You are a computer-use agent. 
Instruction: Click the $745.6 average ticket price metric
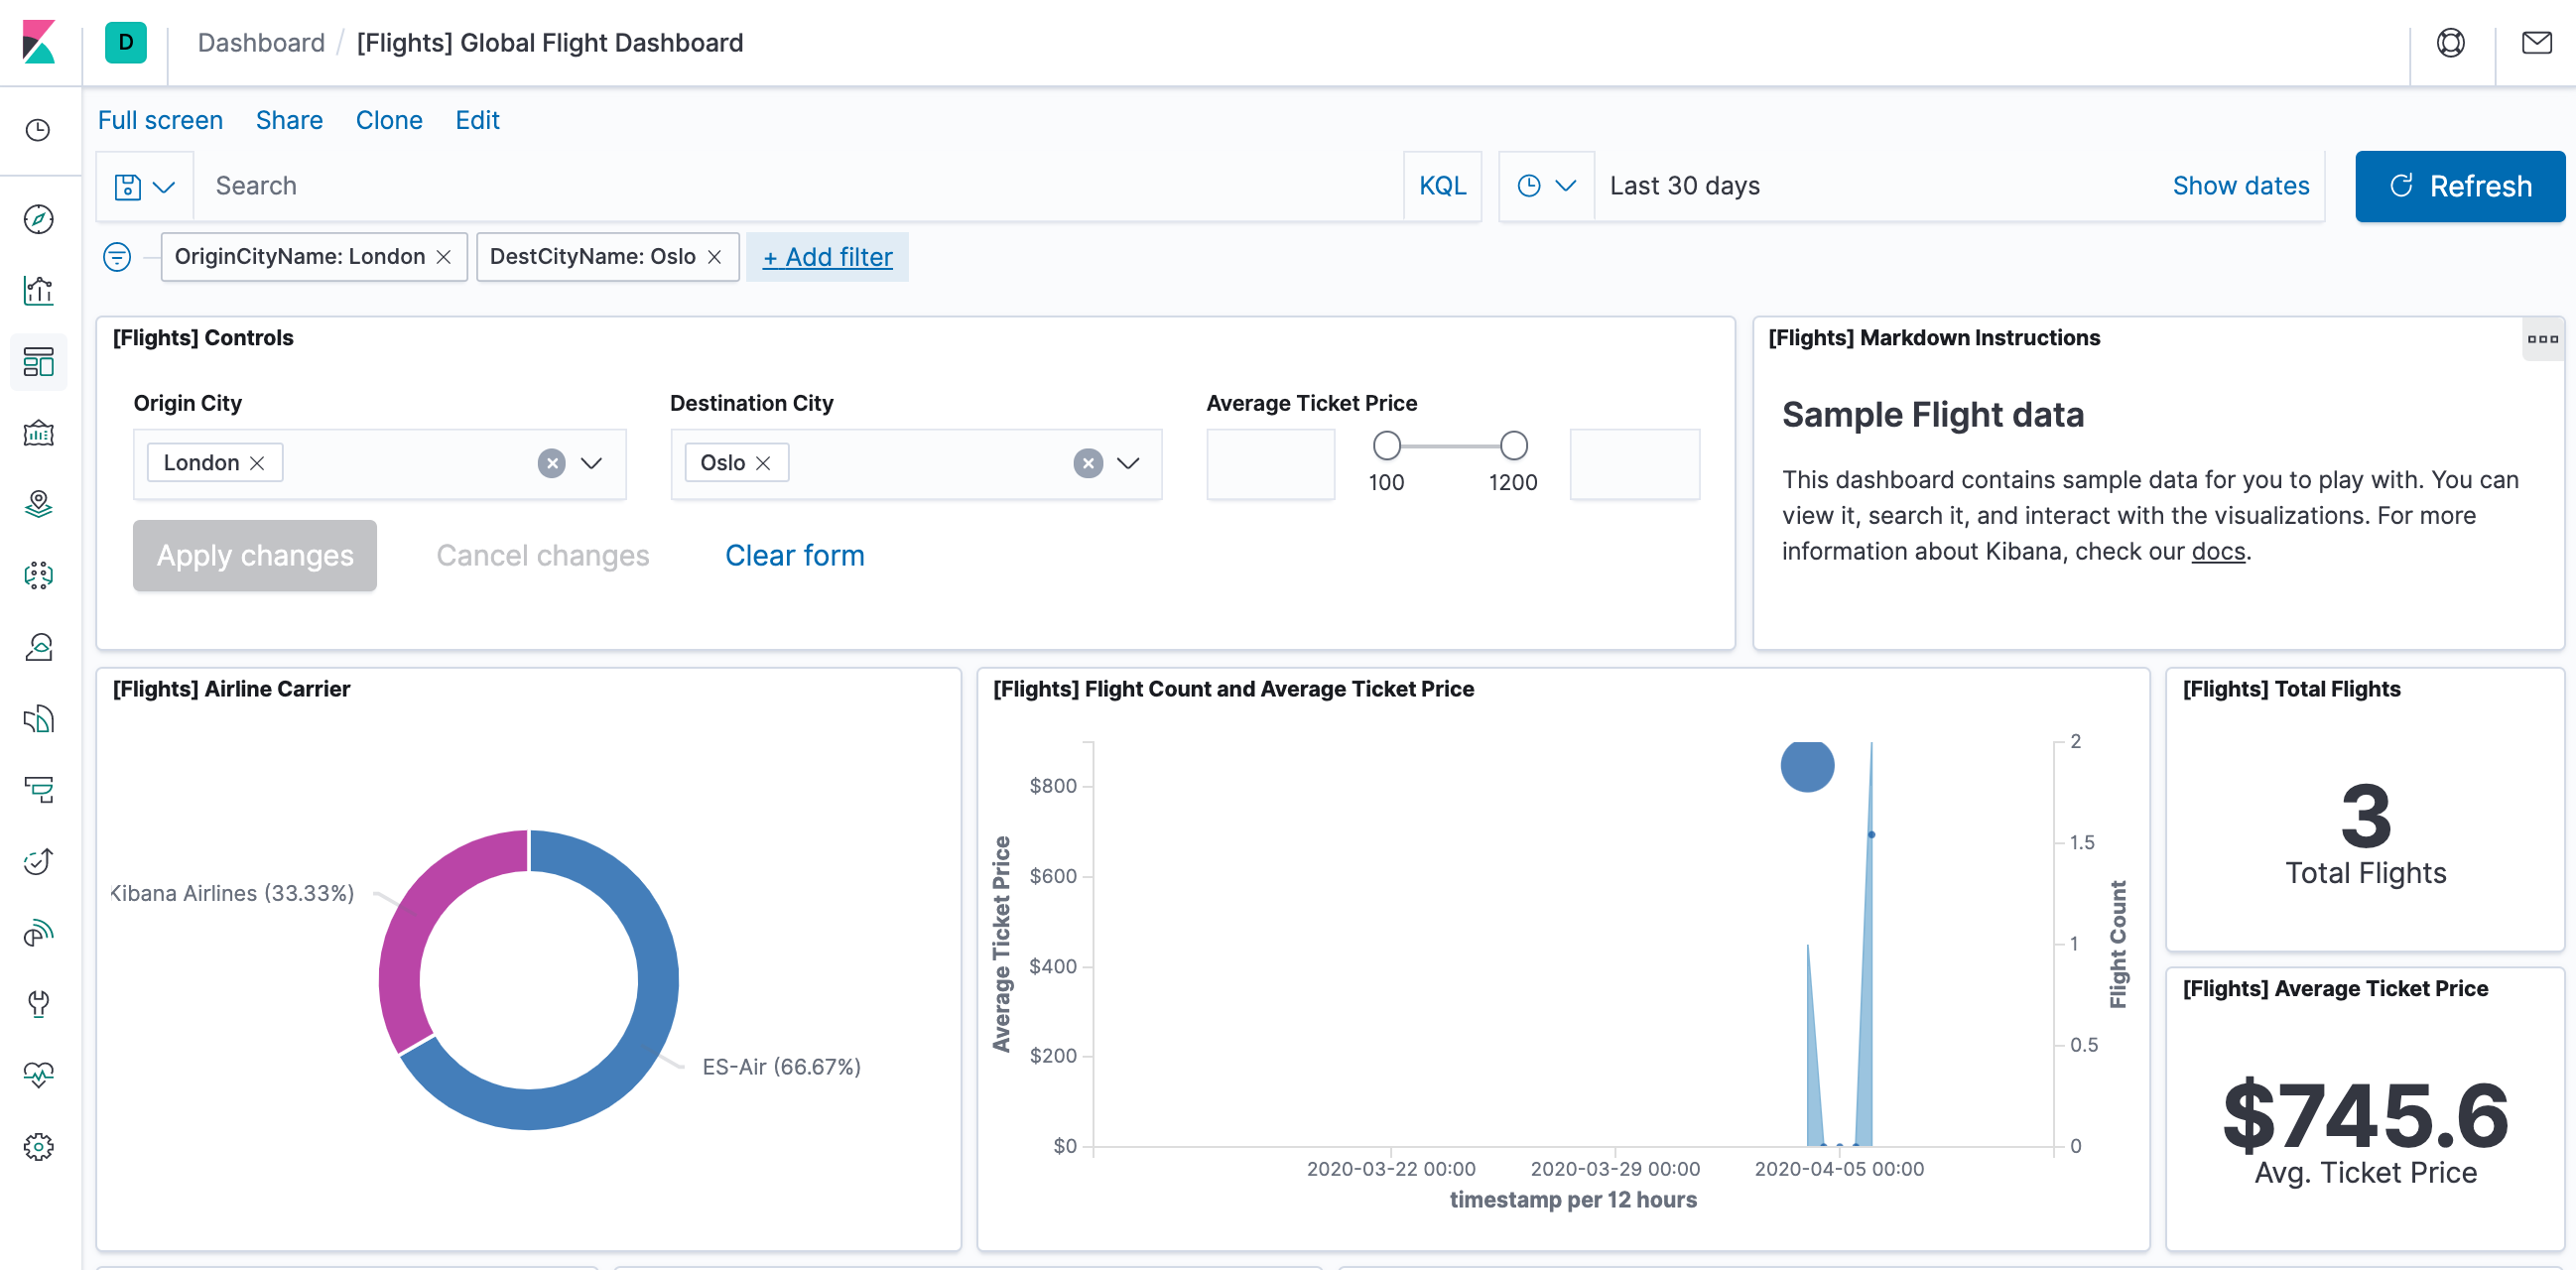[x=2364, y=1116]
